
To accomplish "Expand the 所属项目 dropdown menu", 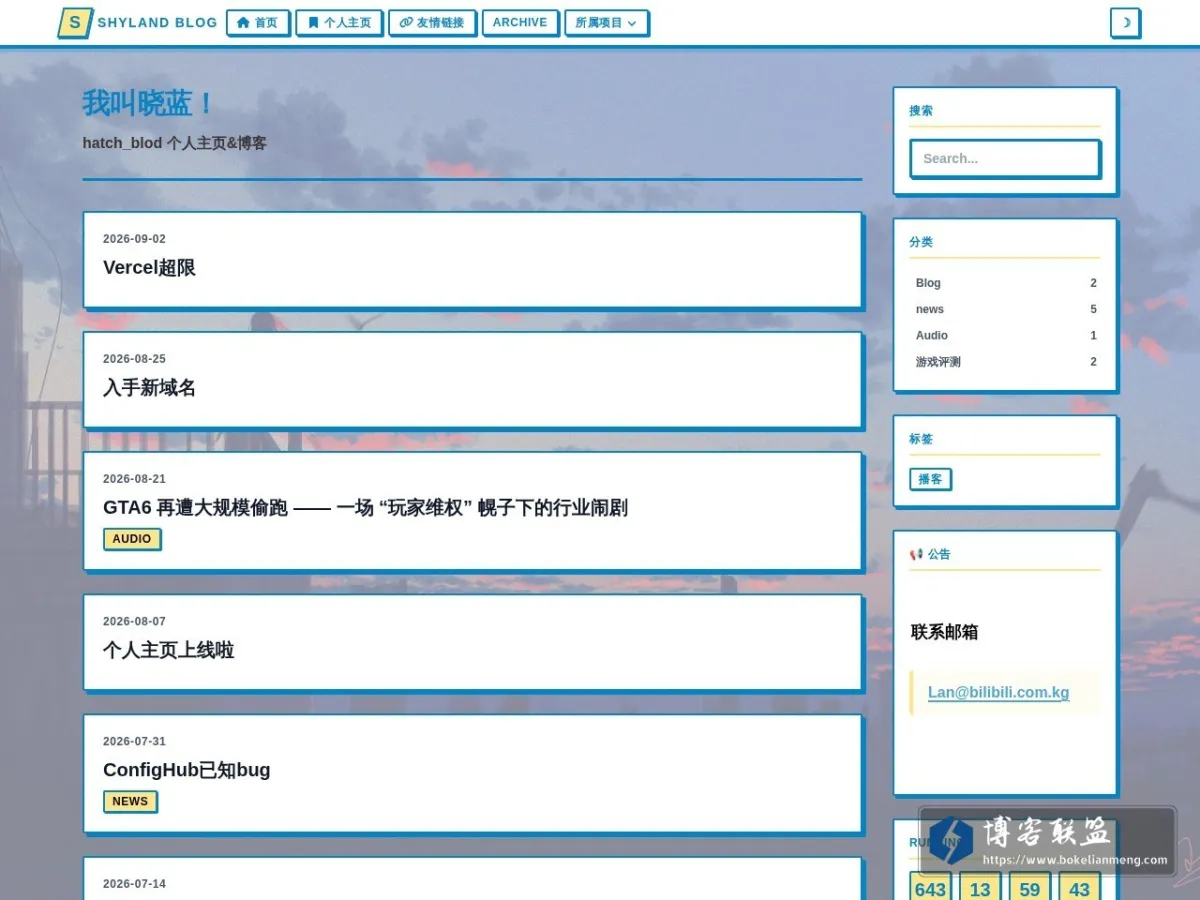I will (606, 23).
